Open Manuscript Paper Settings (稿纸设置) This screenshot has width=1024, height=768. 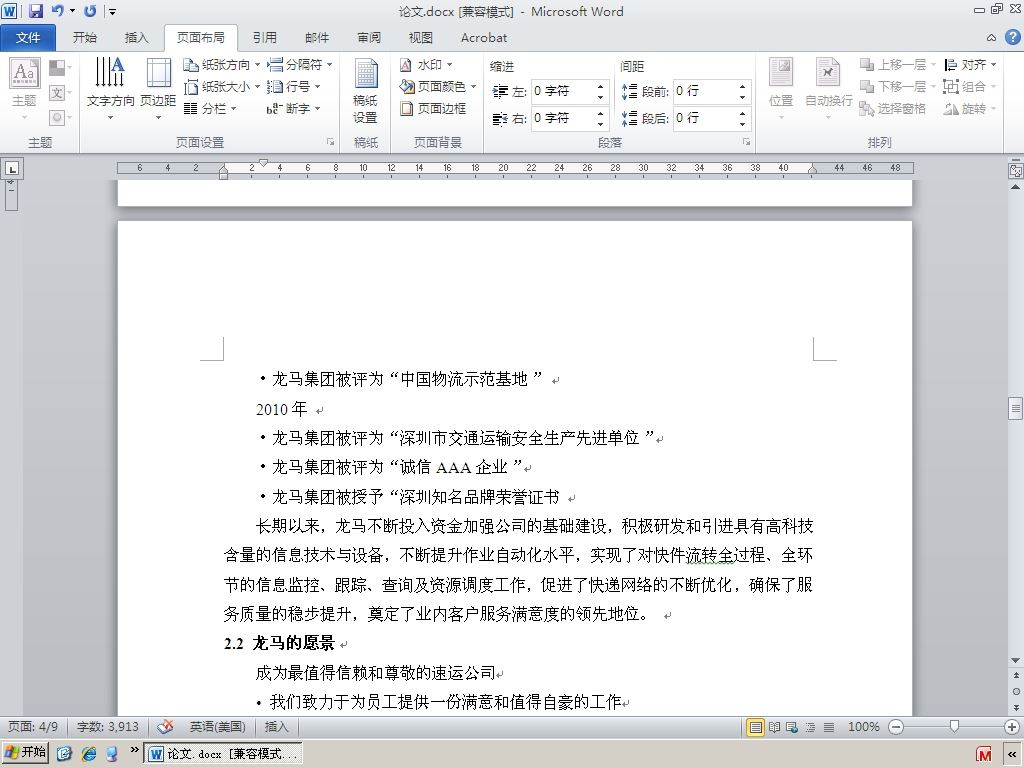pos(366,90)
